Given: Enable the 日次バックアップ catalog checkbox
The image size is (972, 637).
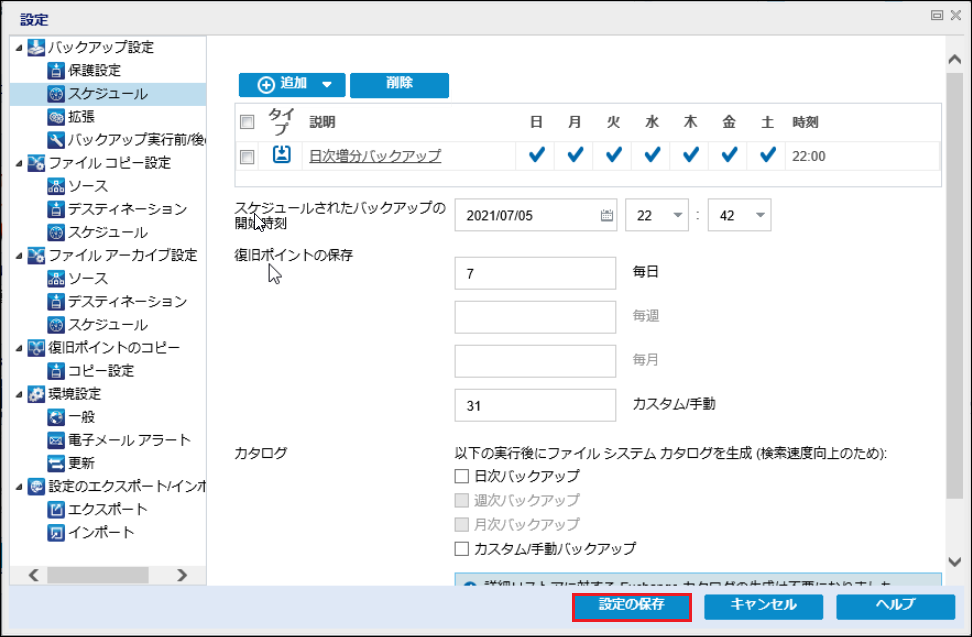Looking at the screenshot, I should [x=462, y=476].
